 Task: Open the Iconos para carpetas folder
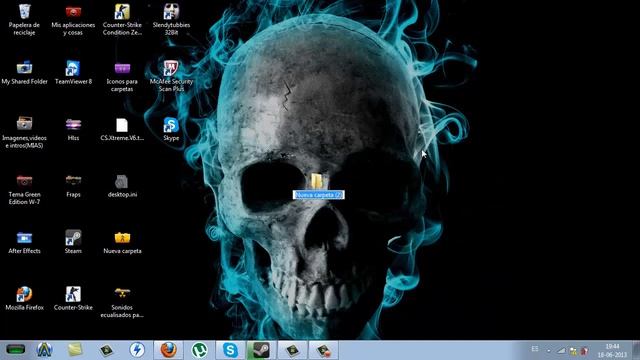click(x=122, y=76)
